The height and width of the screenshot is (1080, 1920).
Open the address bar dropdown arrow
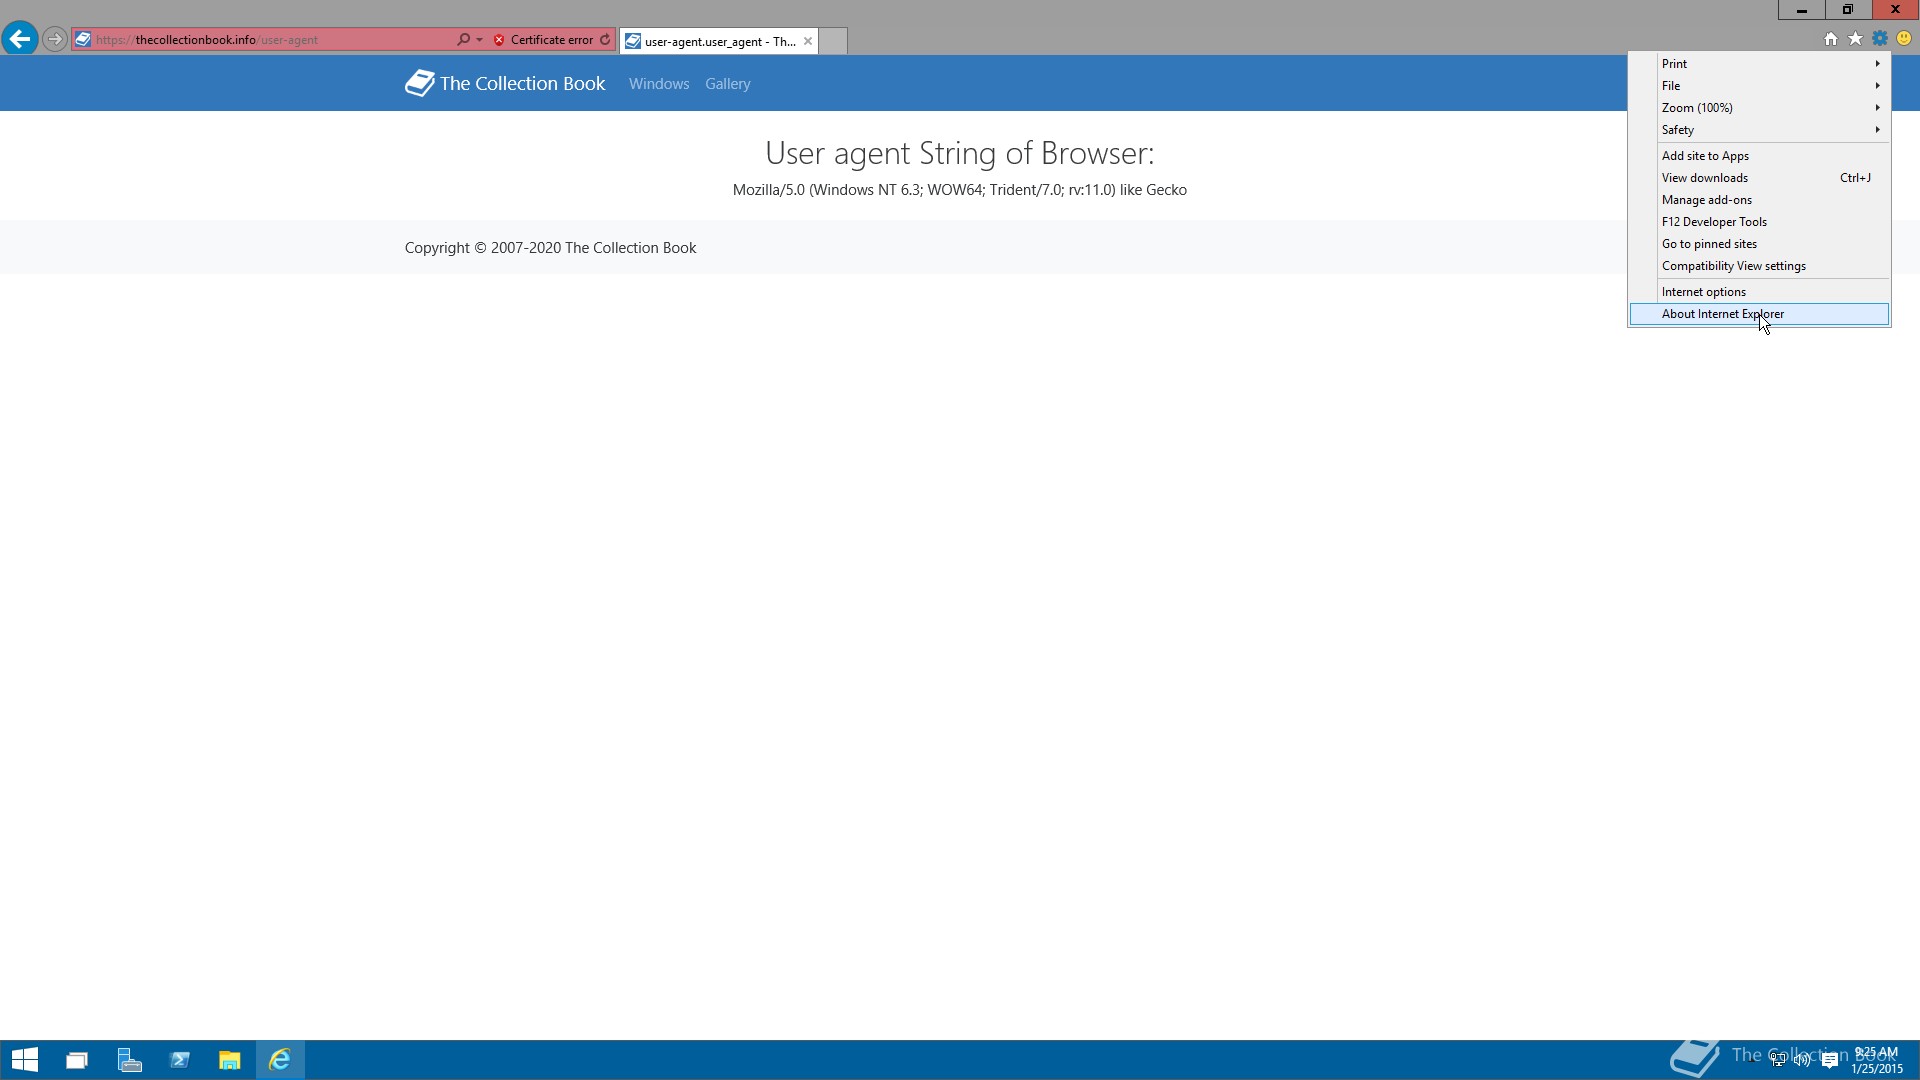pos(480,40)
